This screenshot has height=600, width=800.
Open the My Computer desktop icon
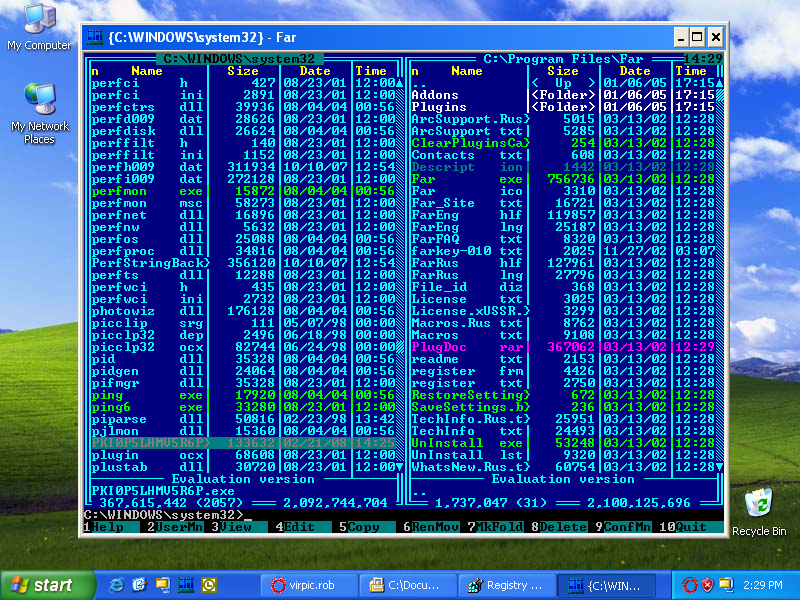(39, 27)
